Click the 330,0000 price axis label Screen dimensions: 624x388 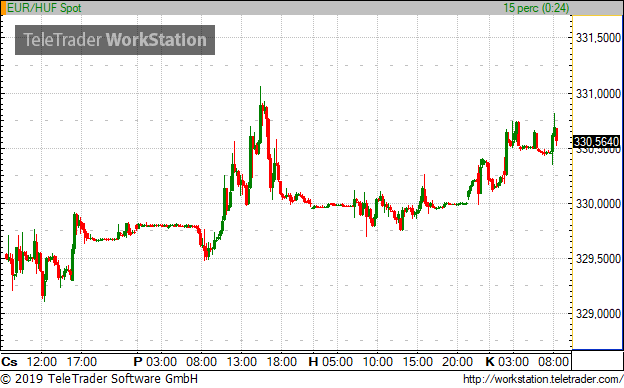(598, 204)
